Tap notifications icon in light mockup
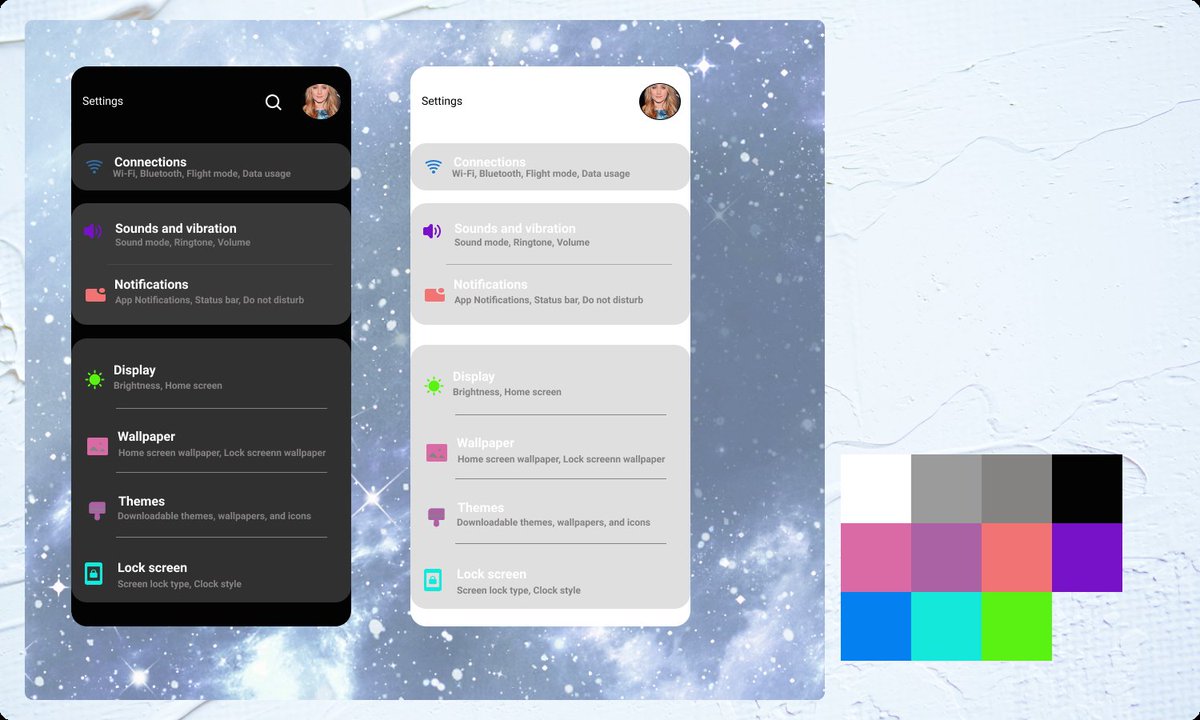 (x=435, y=294)
